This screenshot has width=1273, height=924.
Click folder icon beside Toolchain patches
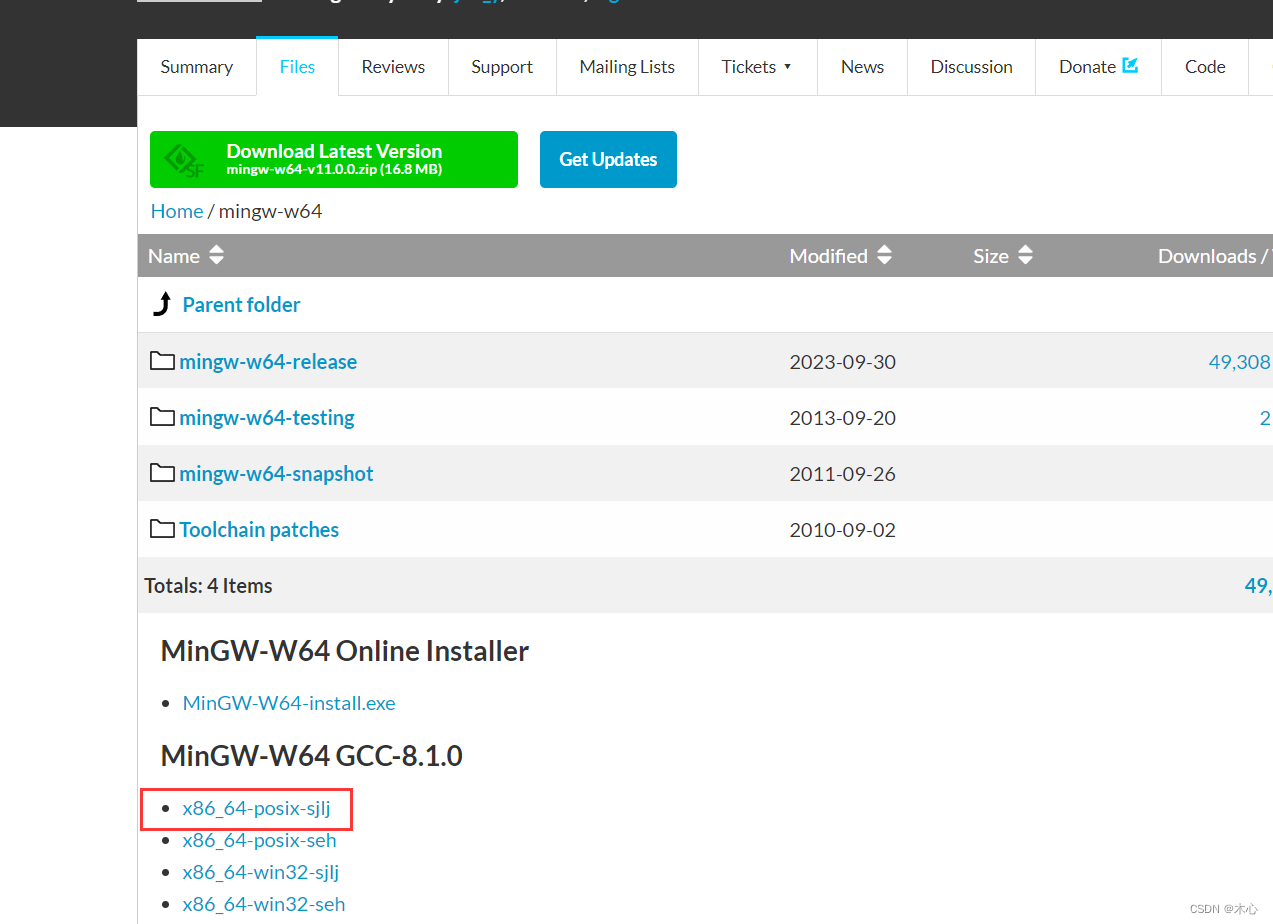coord(162,528)
